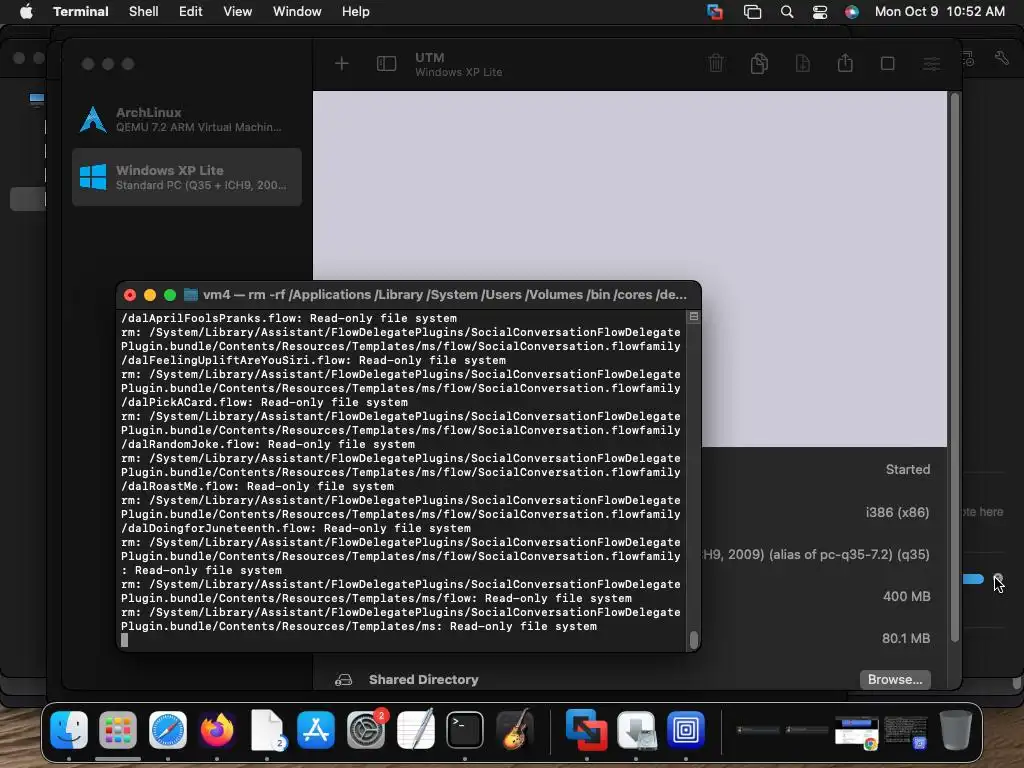Open the View menu
The width and height of the screenshot is (1024, 768).
[237, 12]
